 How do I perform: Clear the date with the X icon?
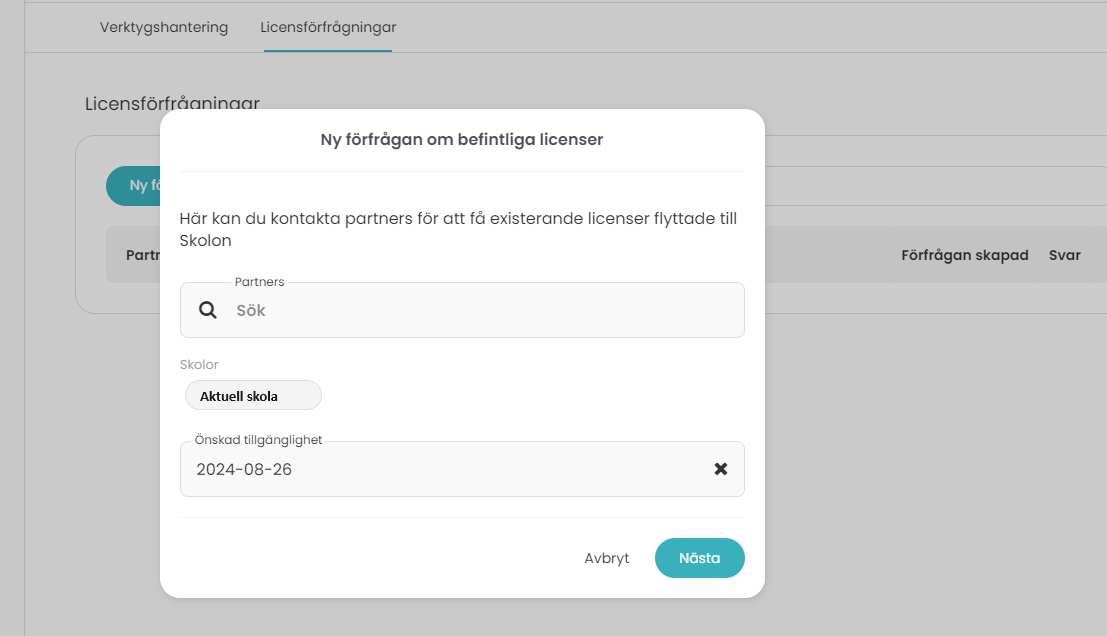click(720, 469)
